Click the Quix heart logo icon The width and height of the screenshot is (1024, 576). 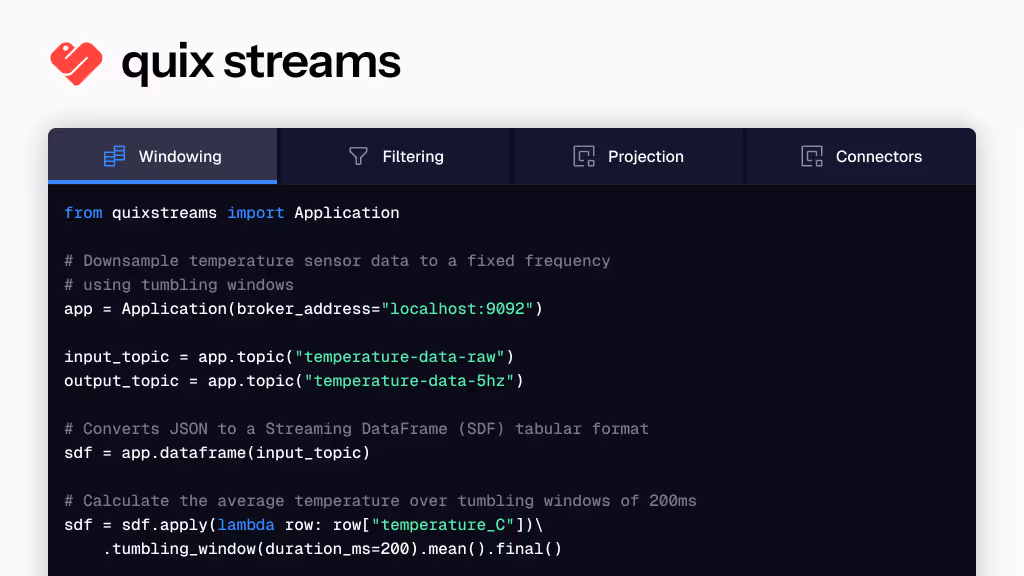76,63
